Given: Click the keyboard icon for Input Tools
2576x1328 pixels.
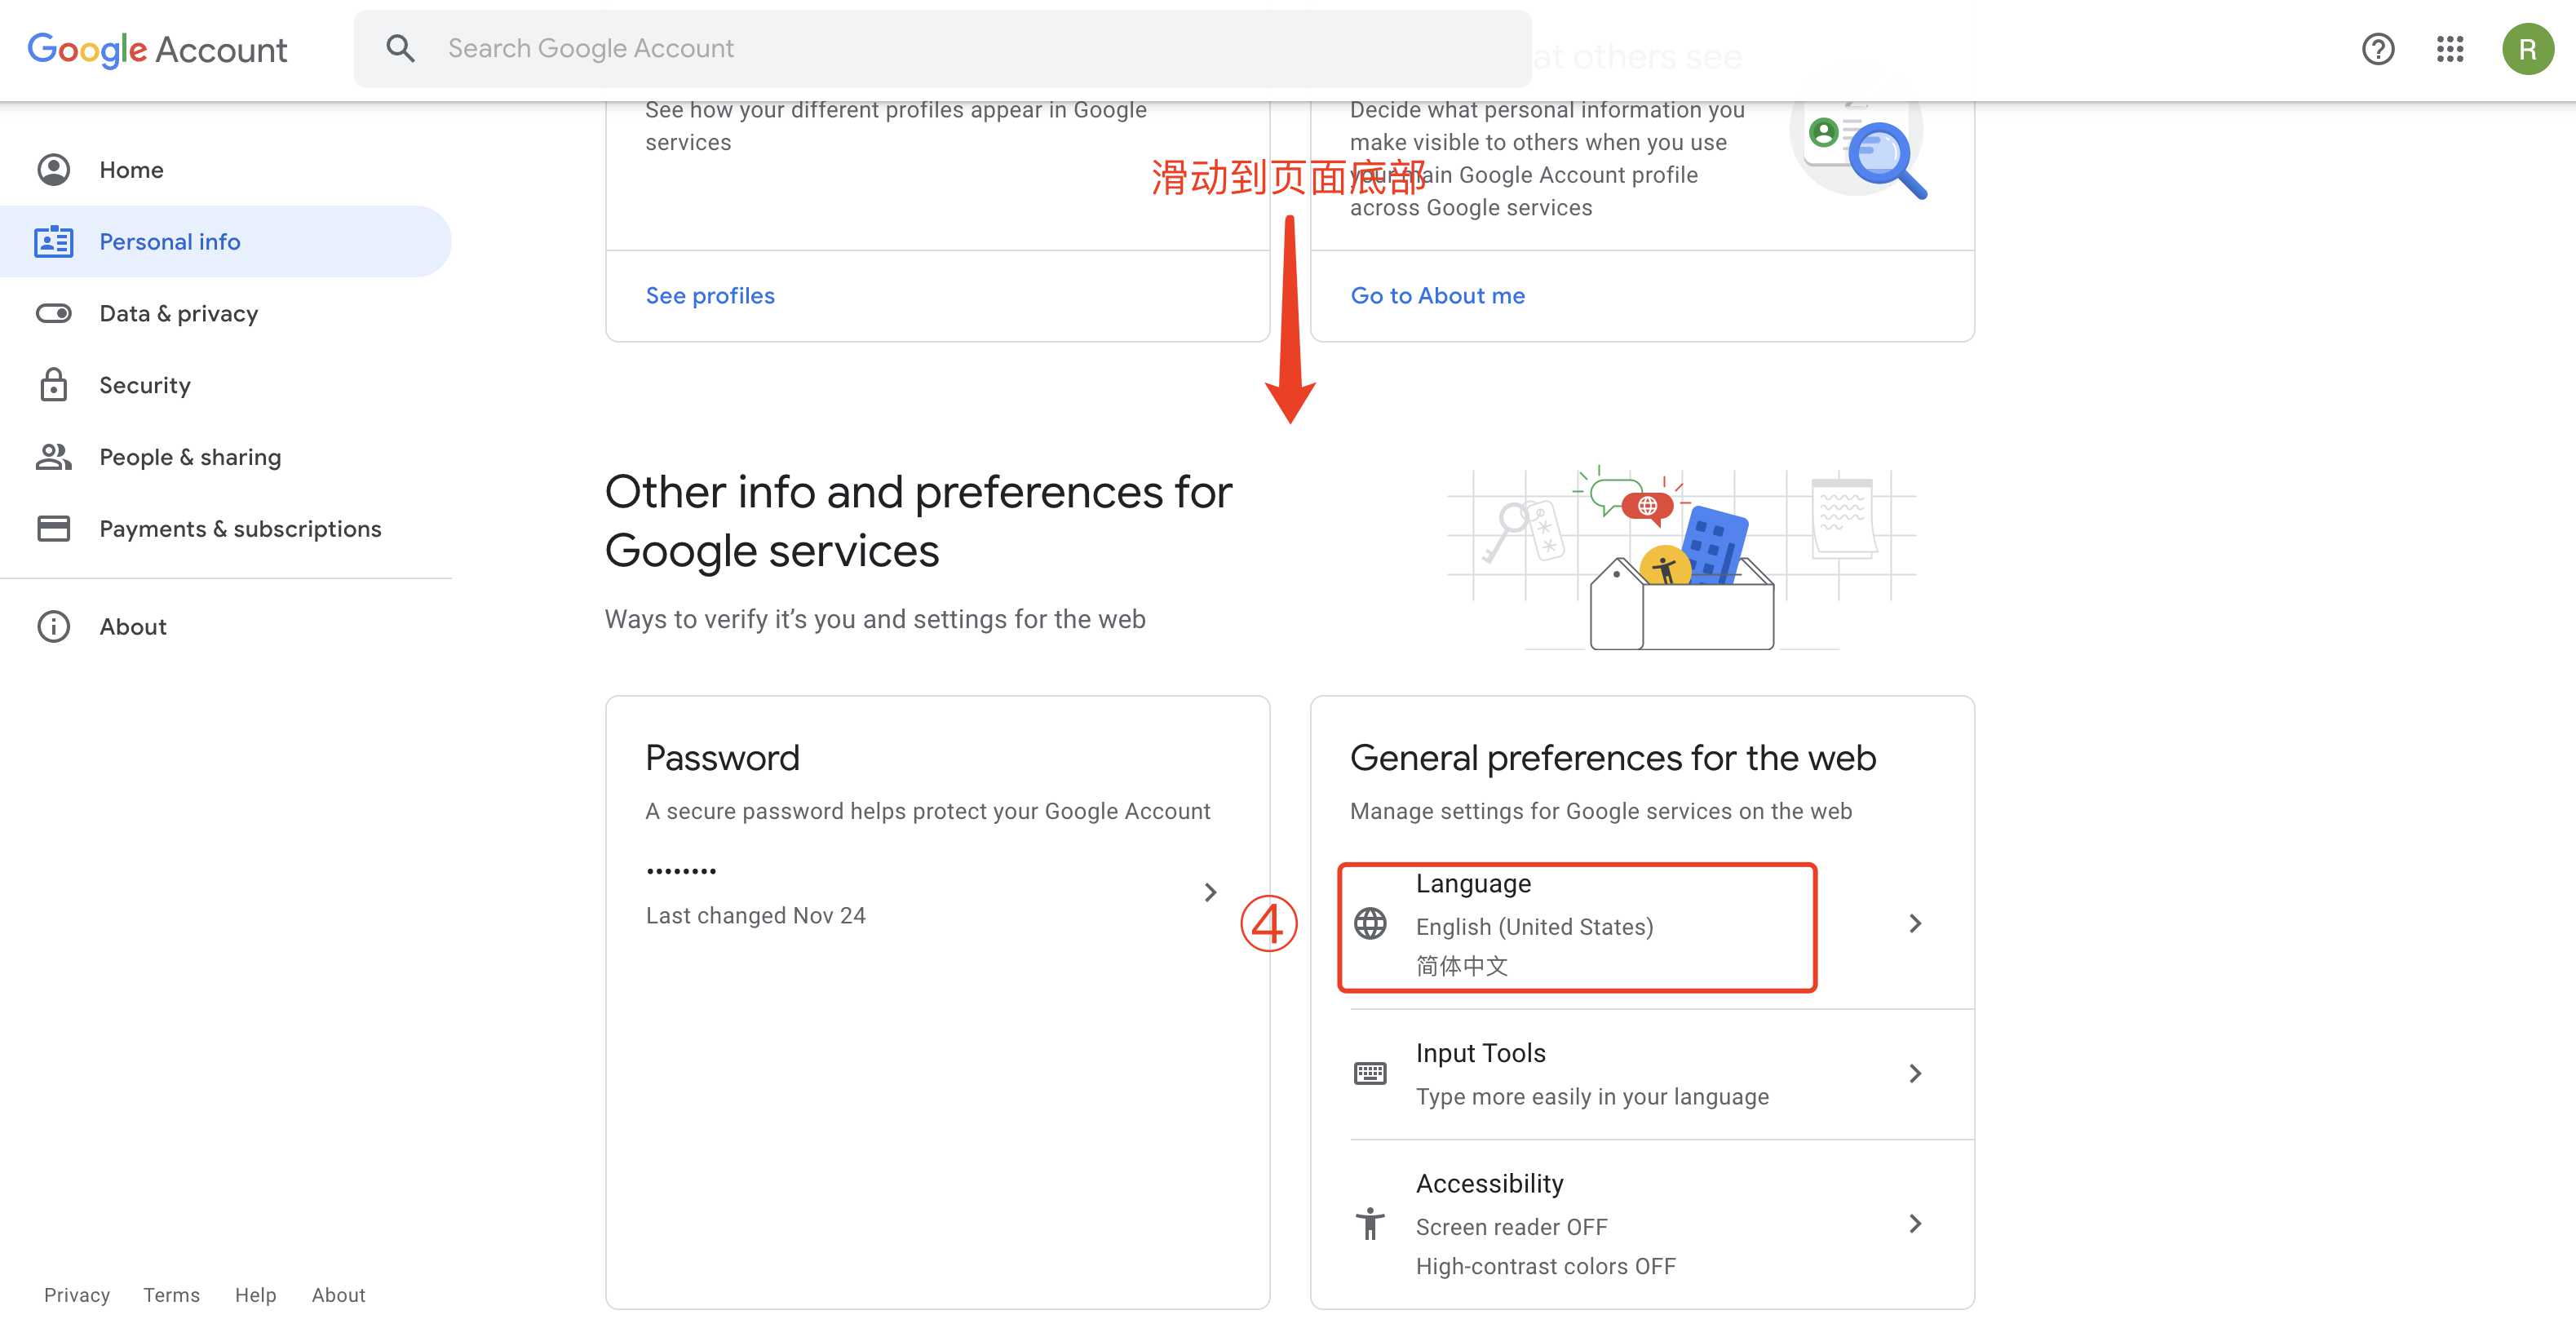Looking at the screenshot, I should coord(1369,1073).
